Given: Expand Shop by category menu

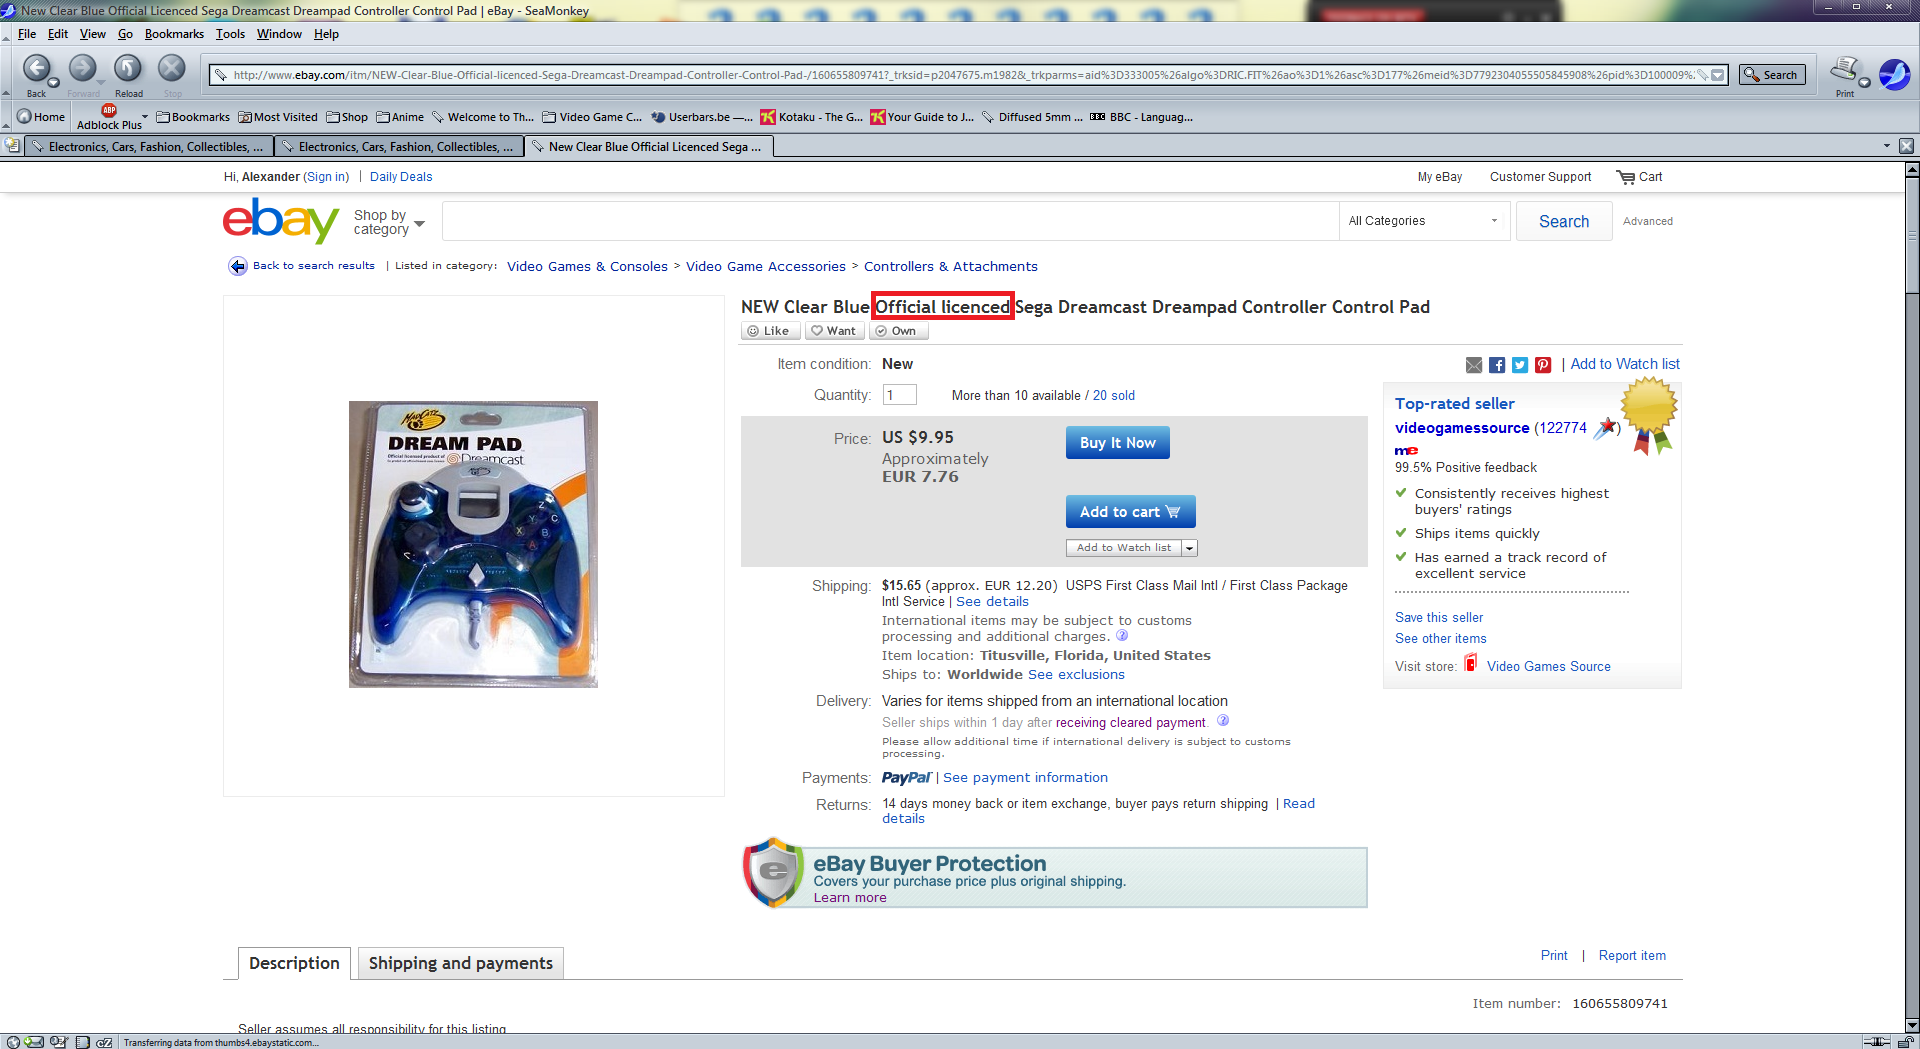Looking at the screenshot, I should pos(389,222).
